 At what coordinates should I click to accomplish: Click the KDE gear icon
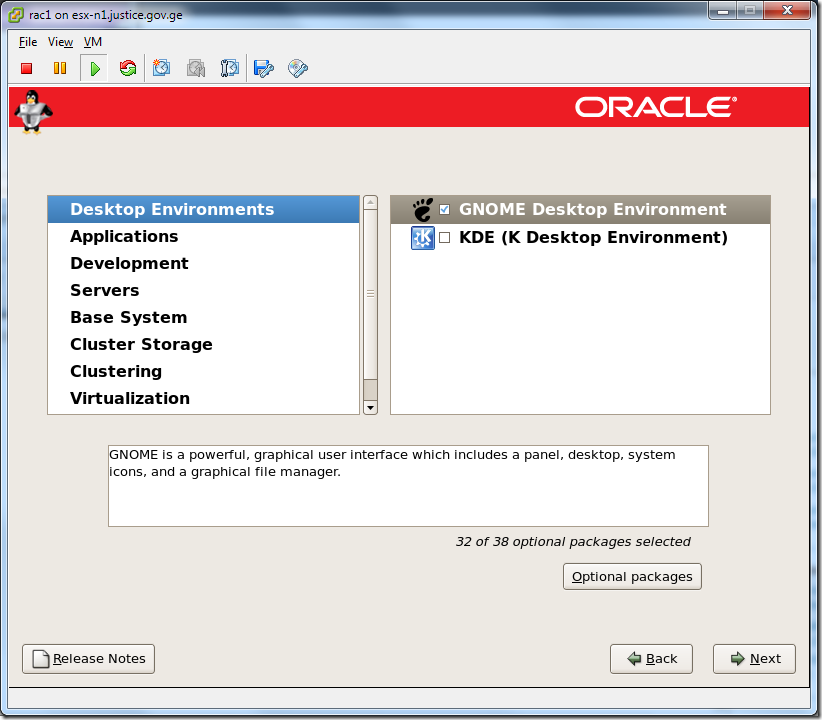click(x=422, y=238)
